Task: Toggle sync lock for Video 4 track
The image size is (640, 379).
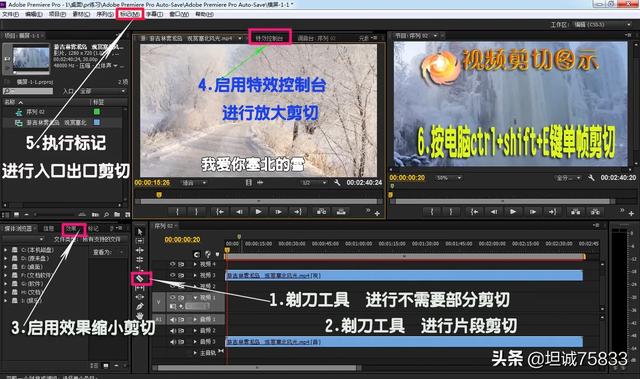Action: pyautogui.click(x=181, y=264)
